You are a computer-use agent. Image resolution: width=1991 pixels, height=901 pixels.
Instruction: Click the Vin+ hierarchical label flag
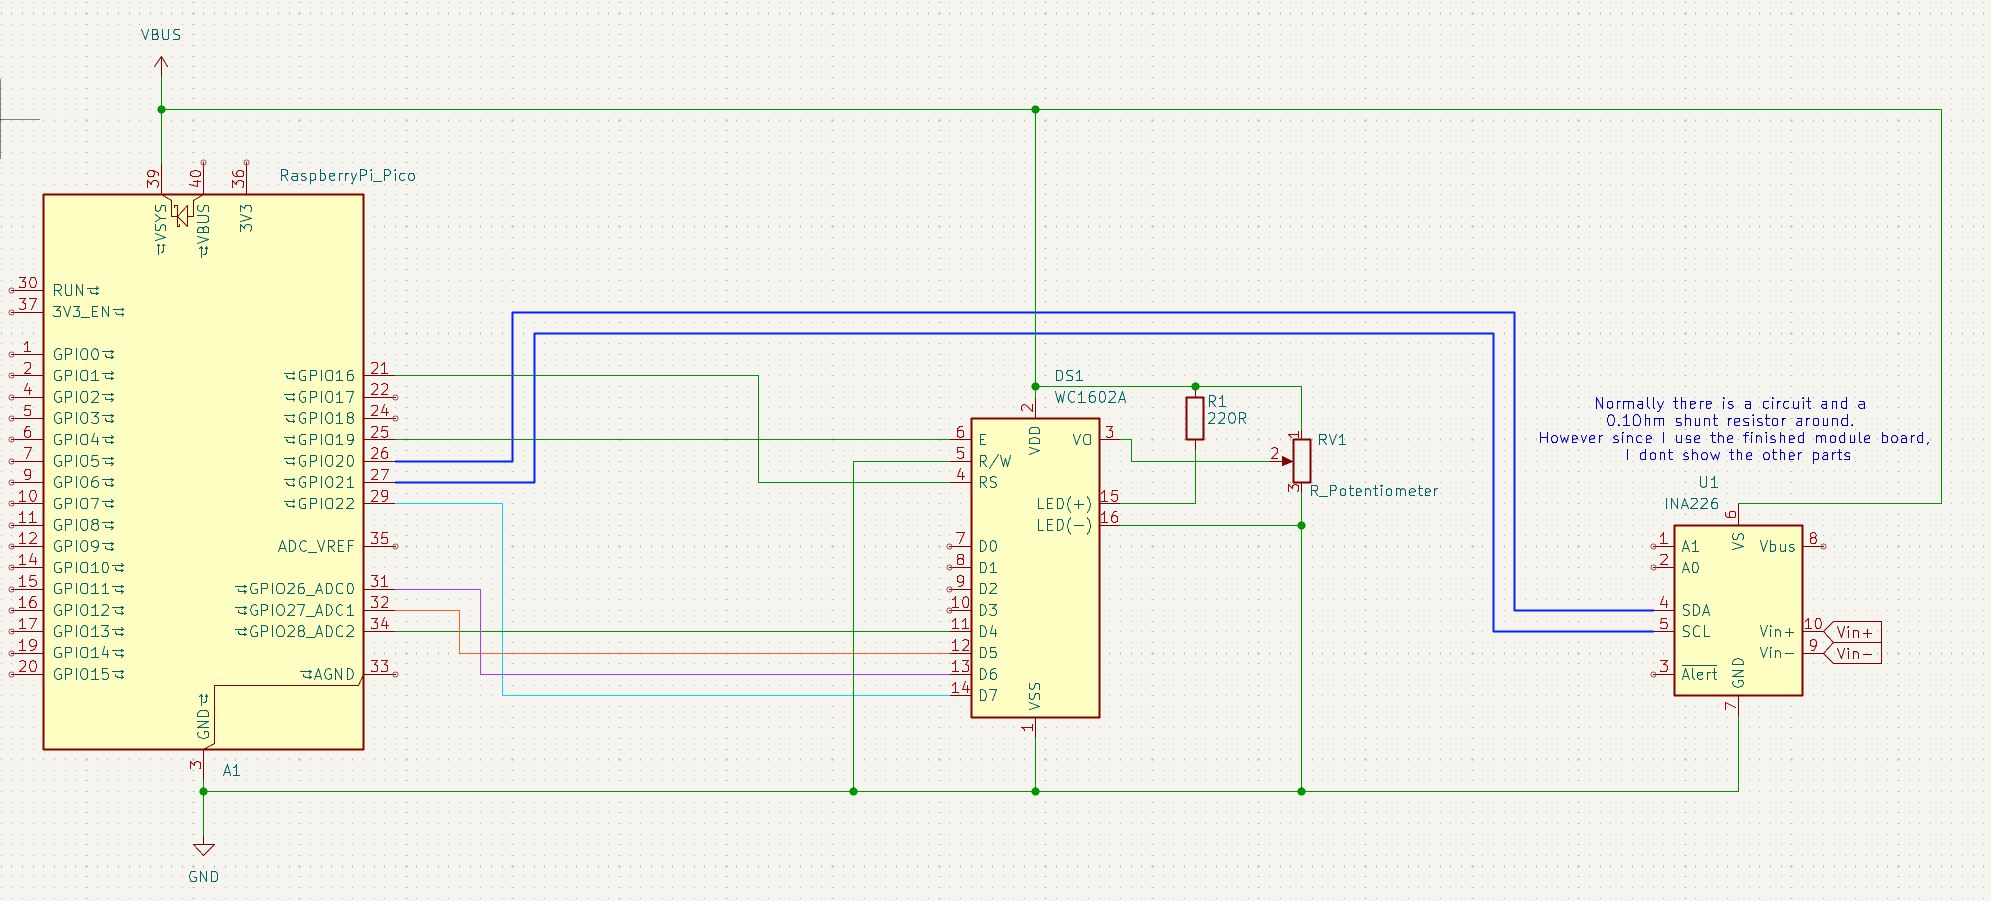pyautogui.click(x=1855, y=629)
